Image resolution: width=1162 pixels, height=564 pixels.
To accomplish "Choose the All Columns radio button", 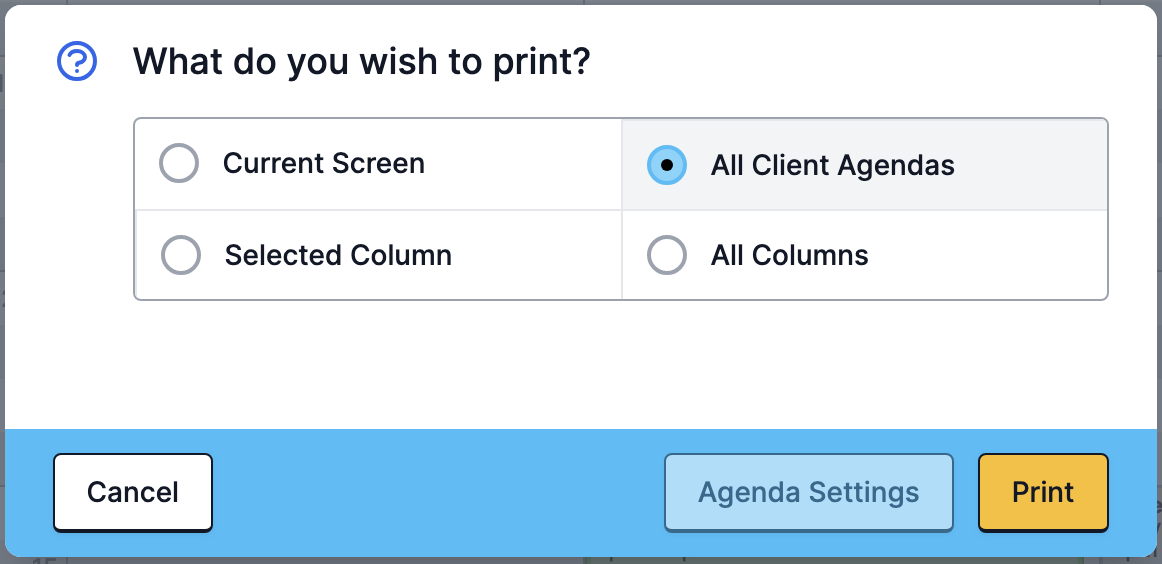I will [666, 255].
